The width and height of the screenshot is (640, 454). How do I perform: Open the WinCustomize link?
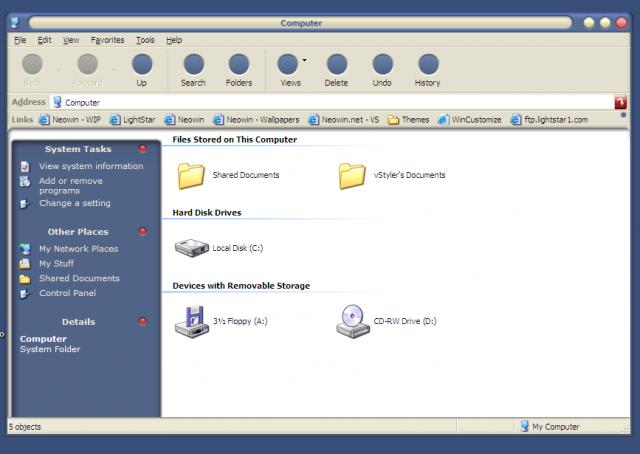pos(469,120)
